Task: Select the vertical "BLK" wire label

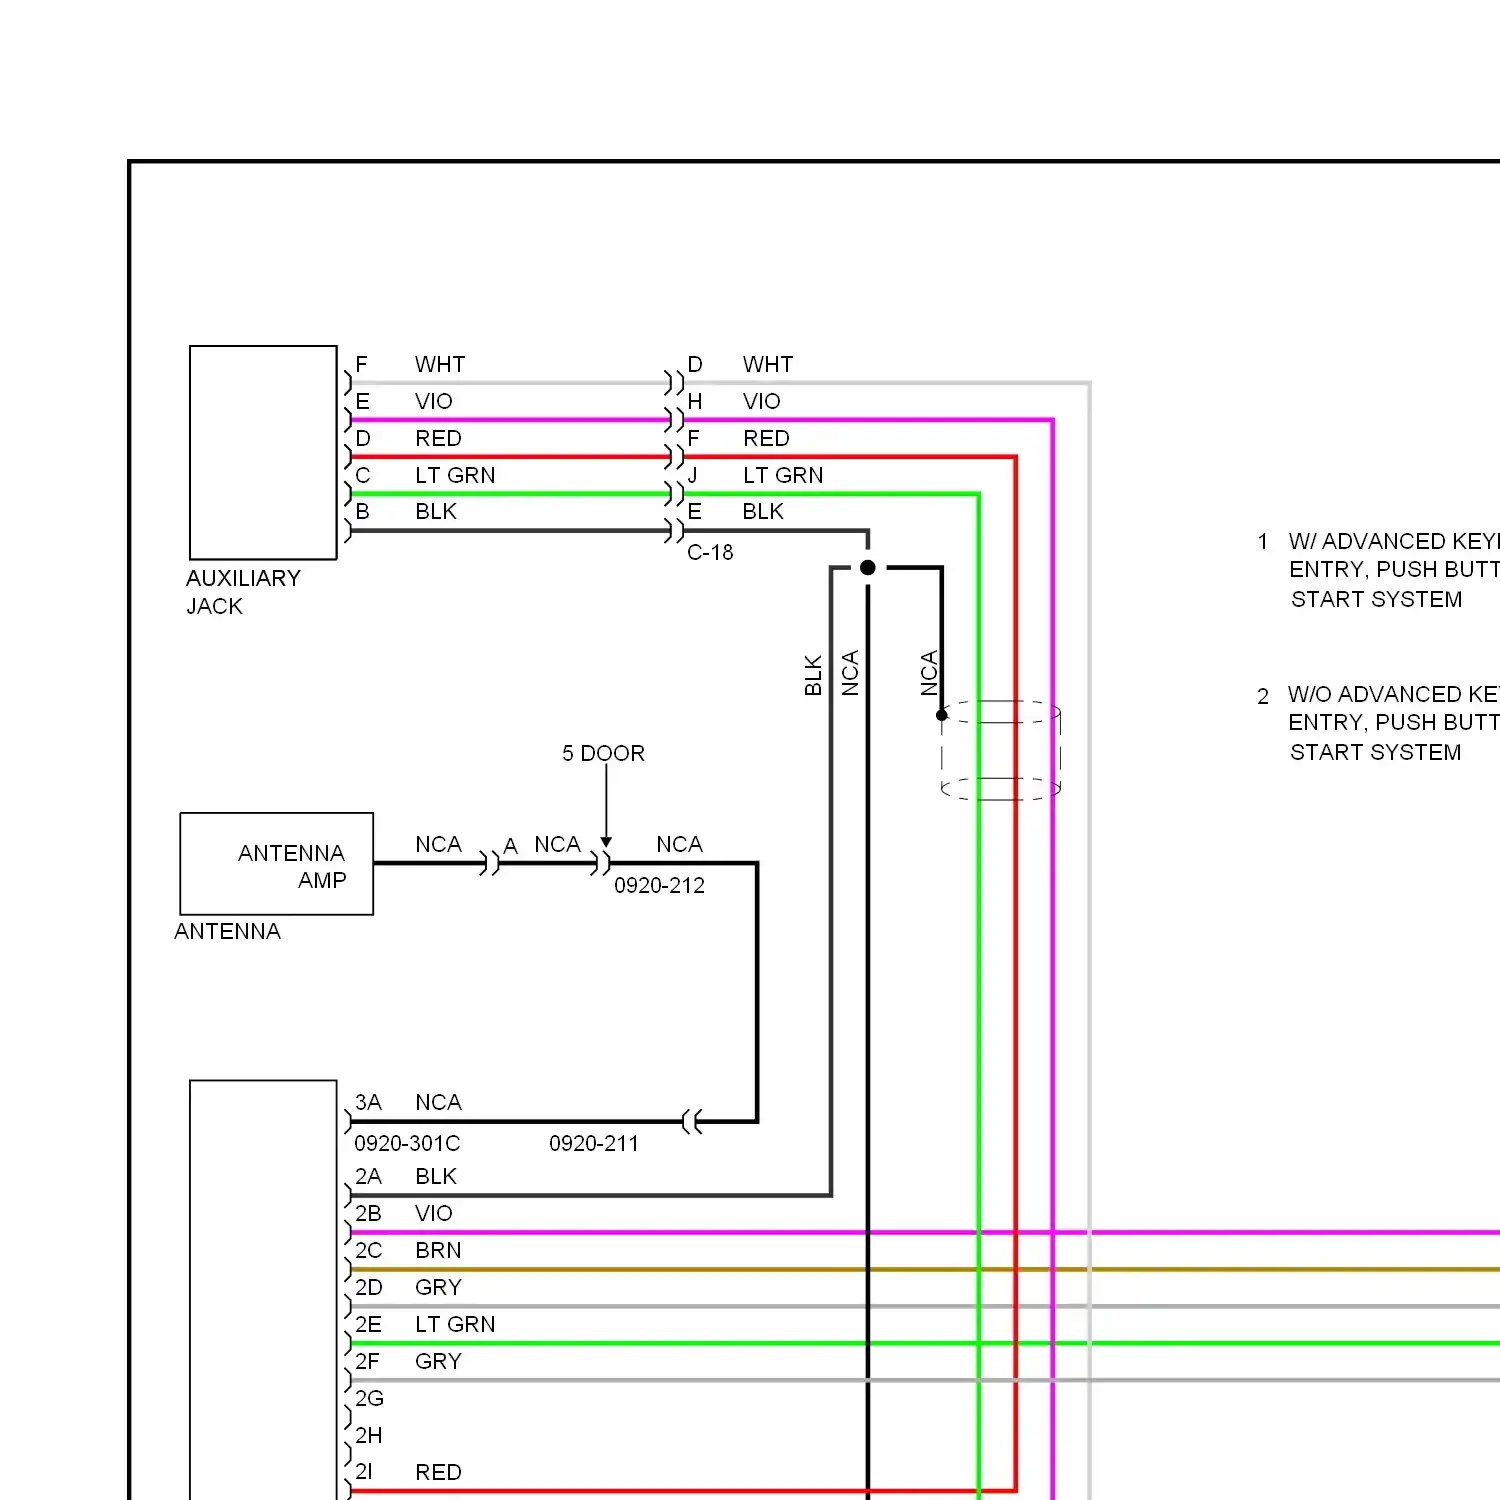Action: coord(813,675)
